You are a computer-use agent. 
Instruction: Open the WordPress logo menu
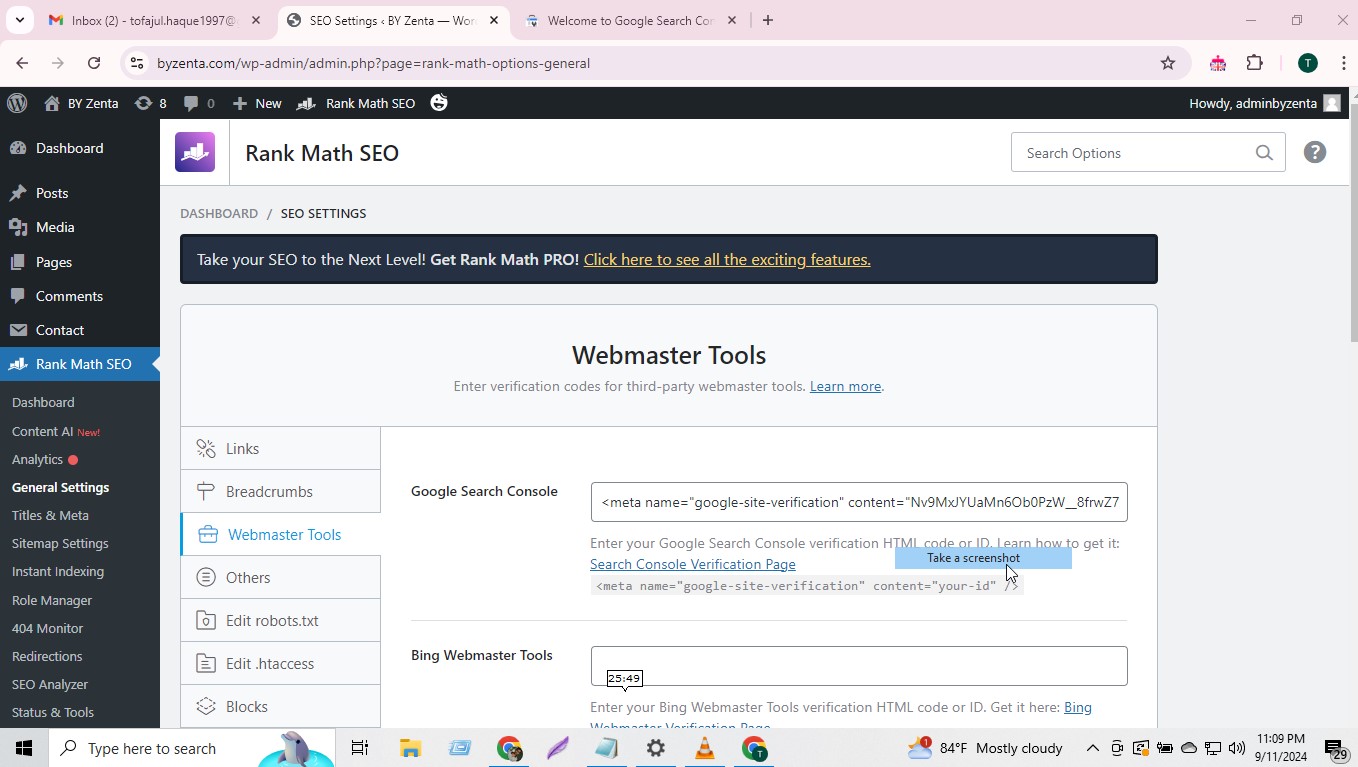[x=16, y=103]
